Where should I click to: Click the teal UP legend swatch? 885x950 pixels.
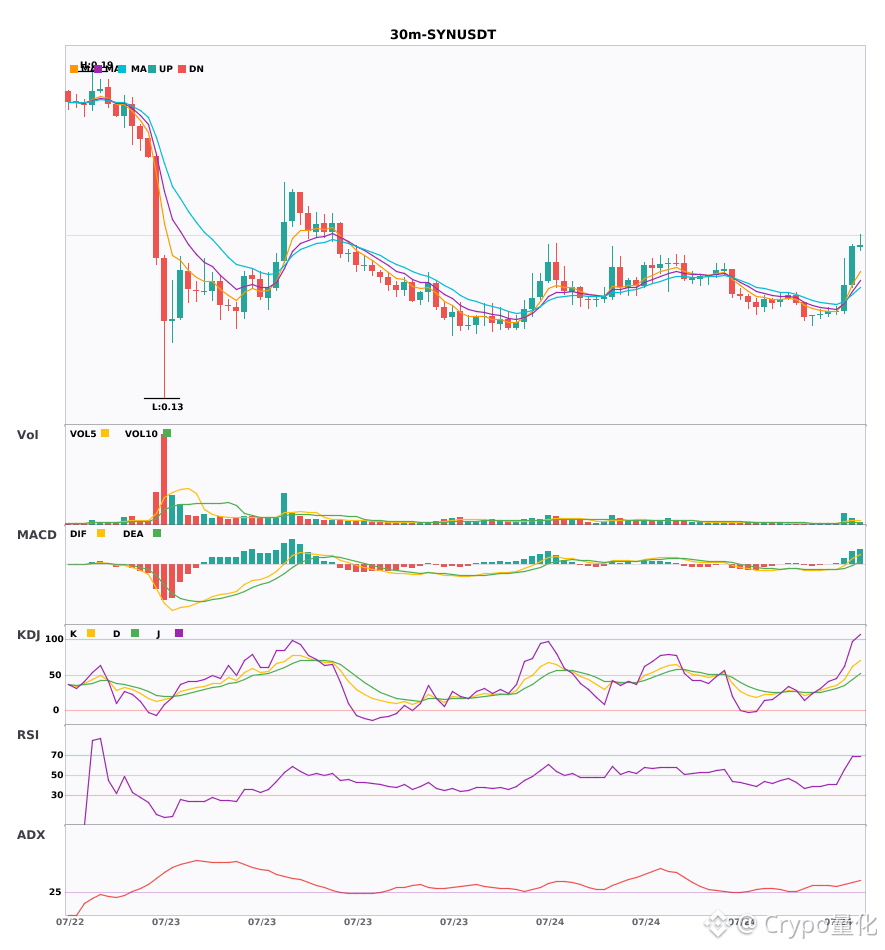(x=152, y=69)
